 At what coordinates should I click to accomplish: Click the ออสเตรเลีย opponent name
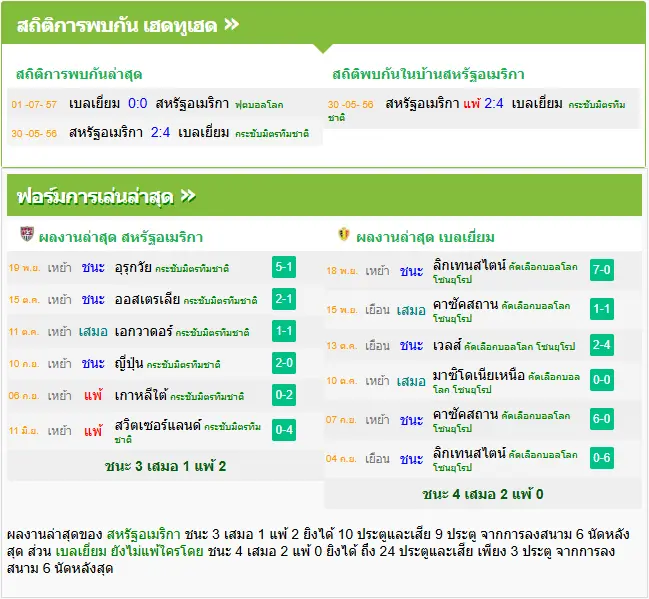pos(147,299)
